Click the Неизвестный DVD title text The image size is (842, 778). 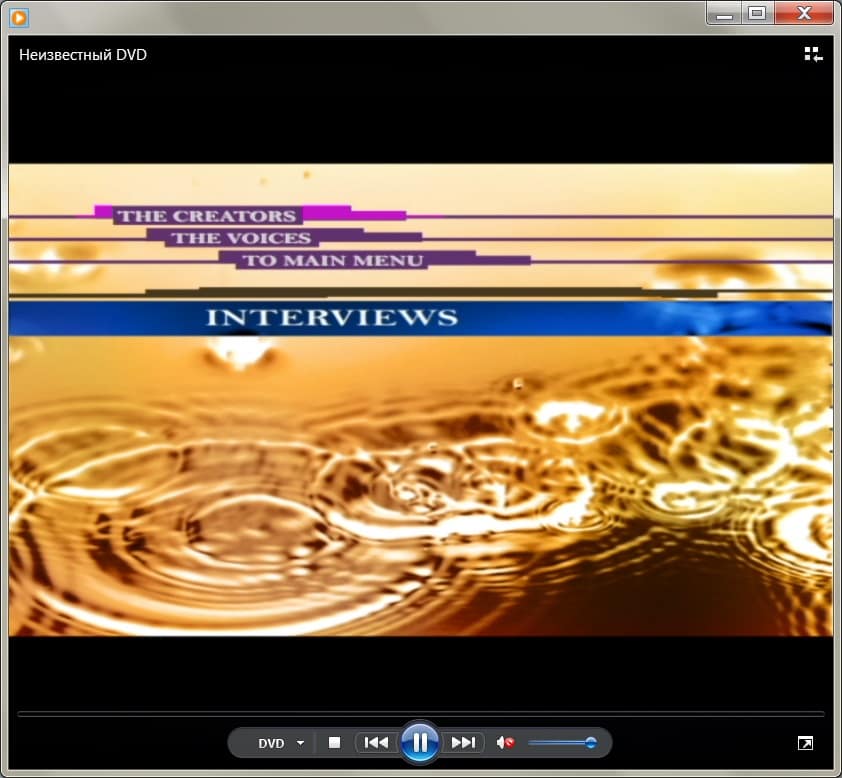click(83, 55)
